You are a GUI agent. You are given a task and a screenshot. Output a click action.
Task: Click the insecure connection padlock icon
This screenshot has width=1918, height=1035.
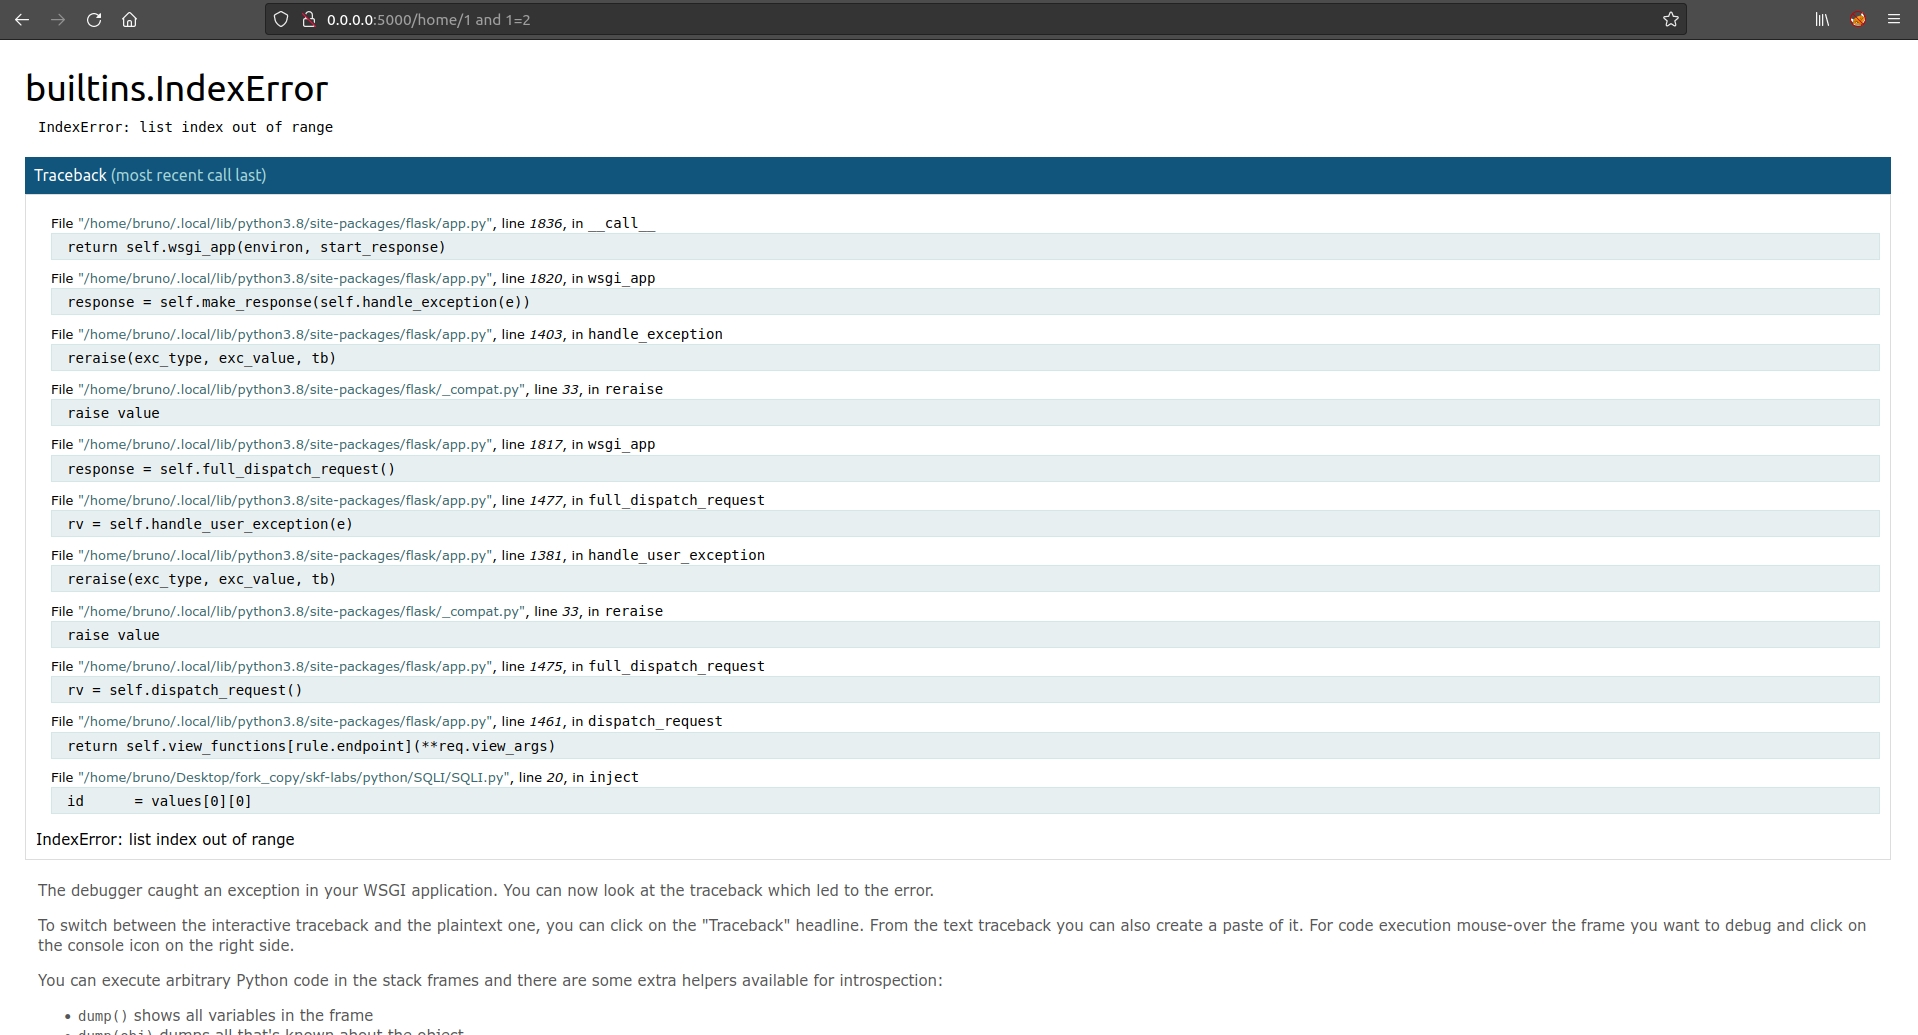coord(309,19)
